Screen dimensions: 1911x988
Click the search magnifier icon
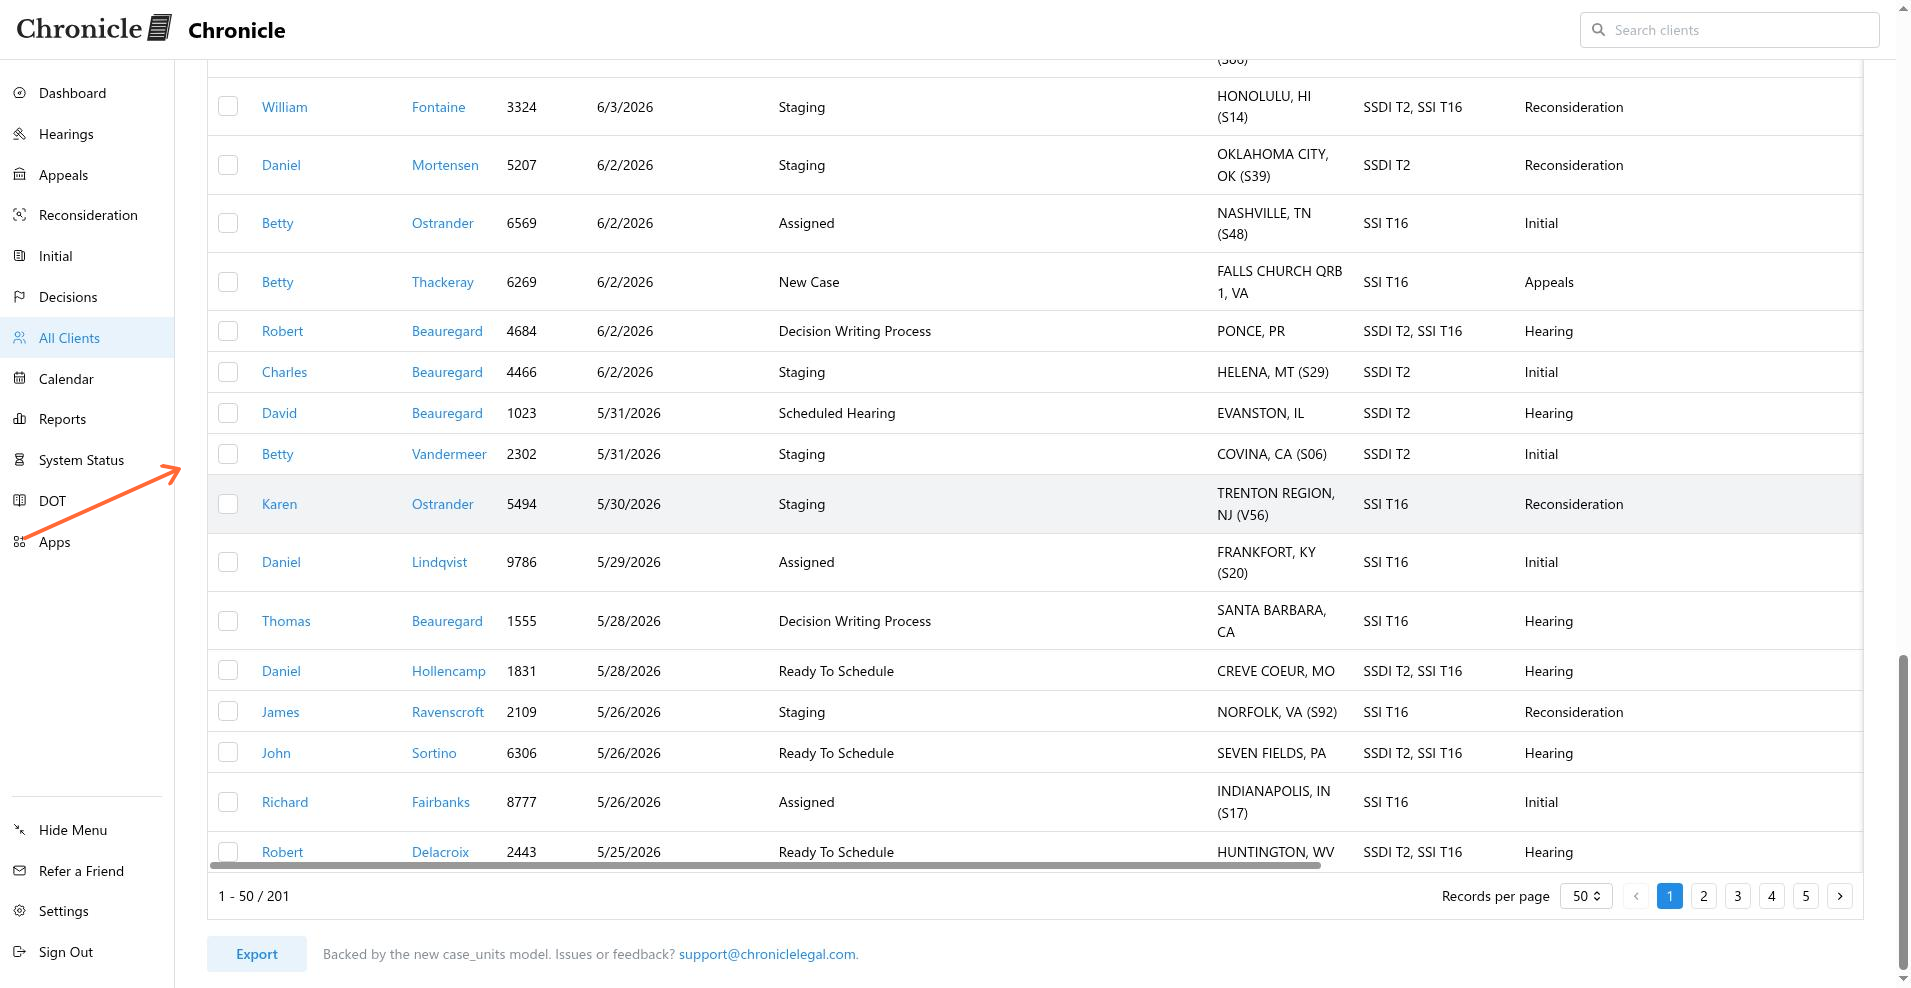pos(1598,30)
